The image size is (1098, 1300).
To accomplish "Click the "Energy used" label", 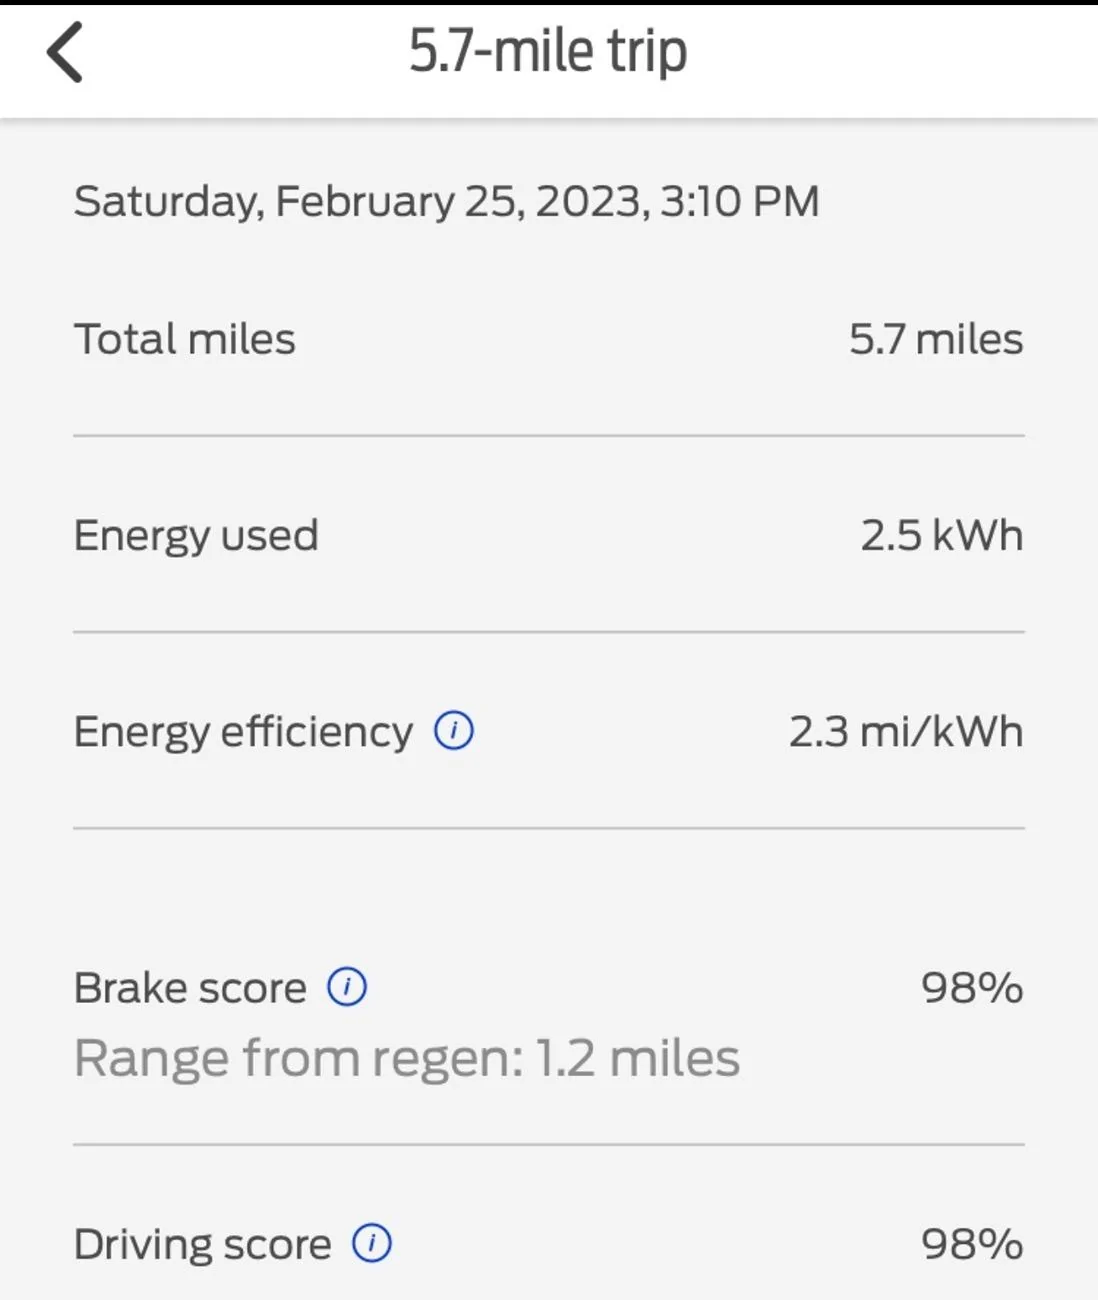I will pyautogui.click(x=196, y=535).
